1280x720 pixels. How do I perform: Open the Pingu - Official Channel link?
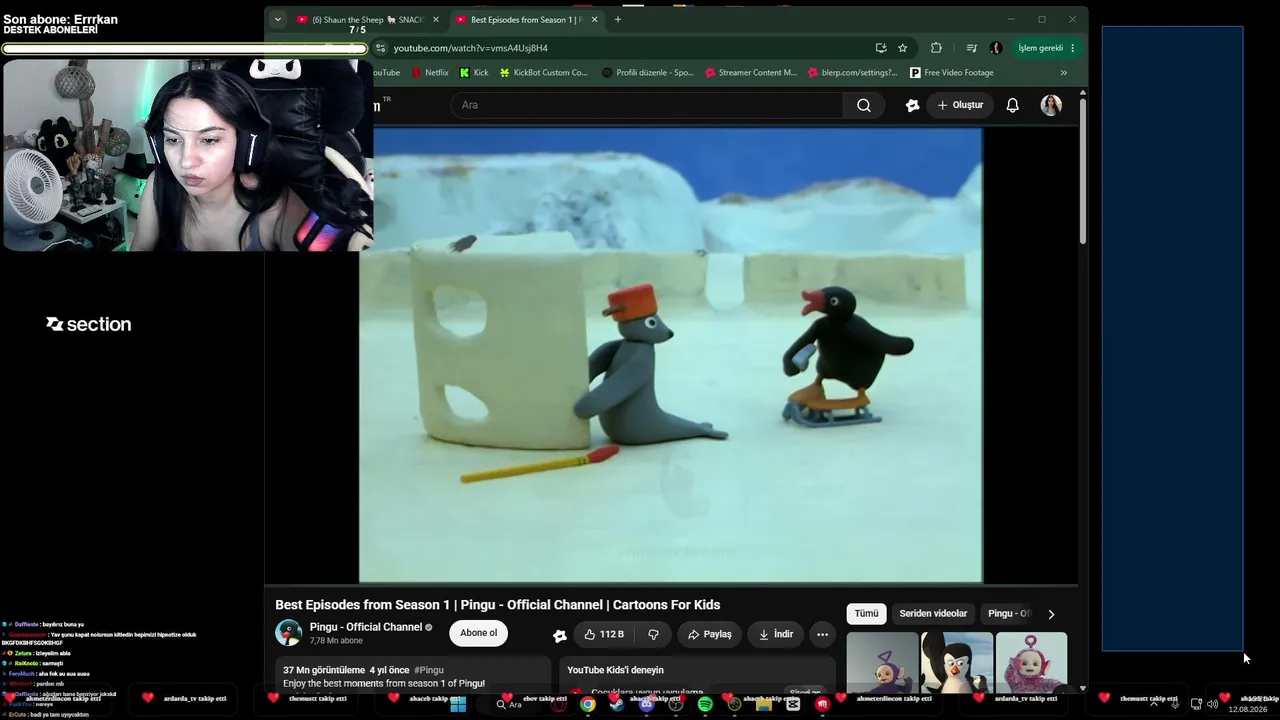pyautogui.click(x=366, y=627)
